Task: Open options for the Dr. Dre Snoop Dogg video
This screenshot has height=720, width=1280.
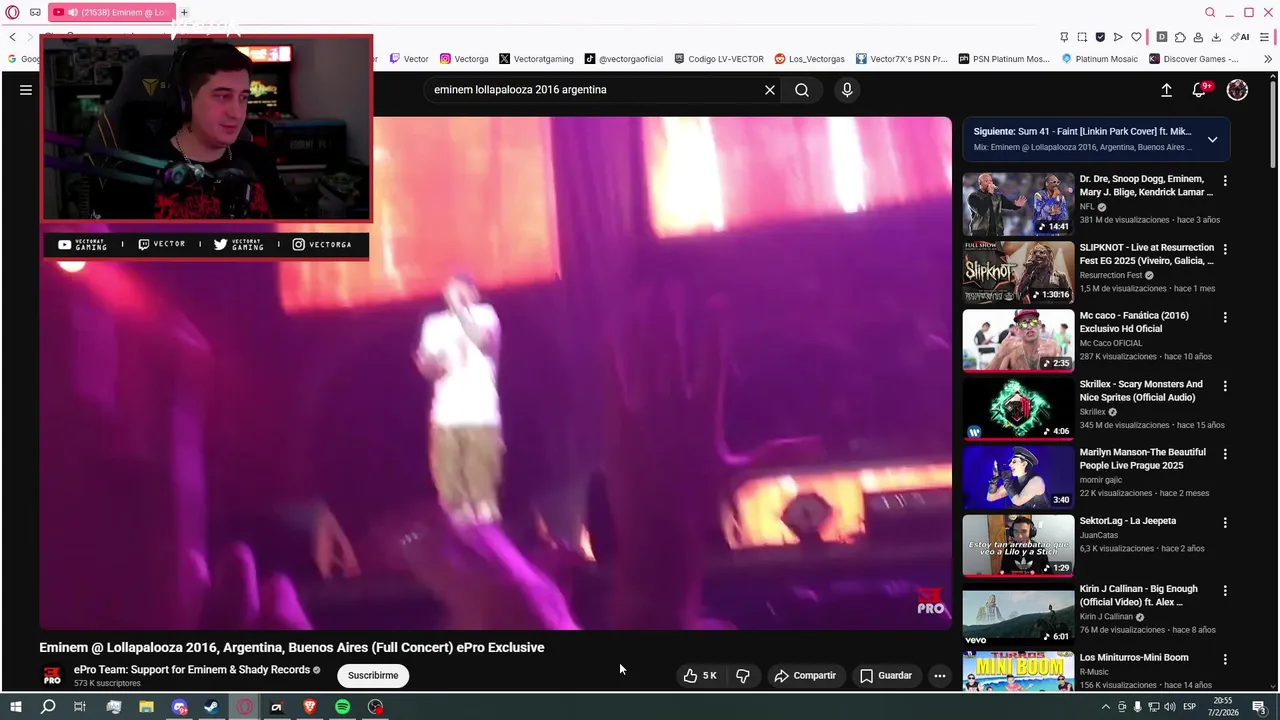Action: point(1225,181)
